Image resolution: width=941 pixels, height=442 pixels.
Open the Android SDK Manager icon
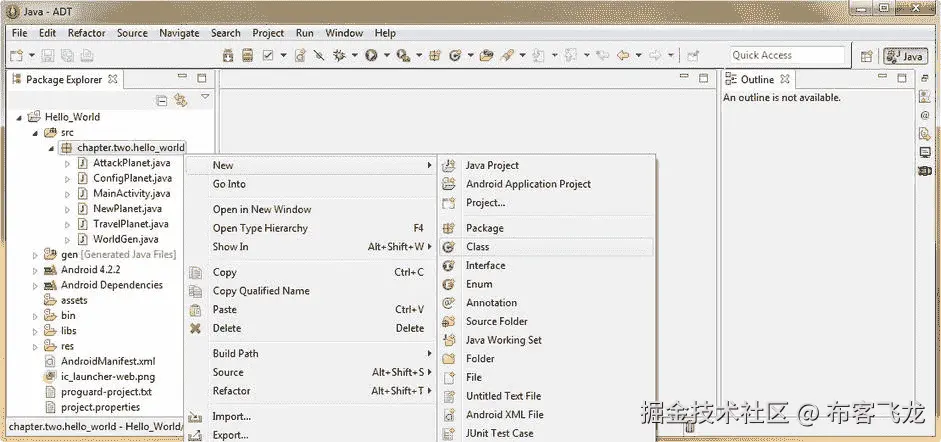tap(228, 55)
